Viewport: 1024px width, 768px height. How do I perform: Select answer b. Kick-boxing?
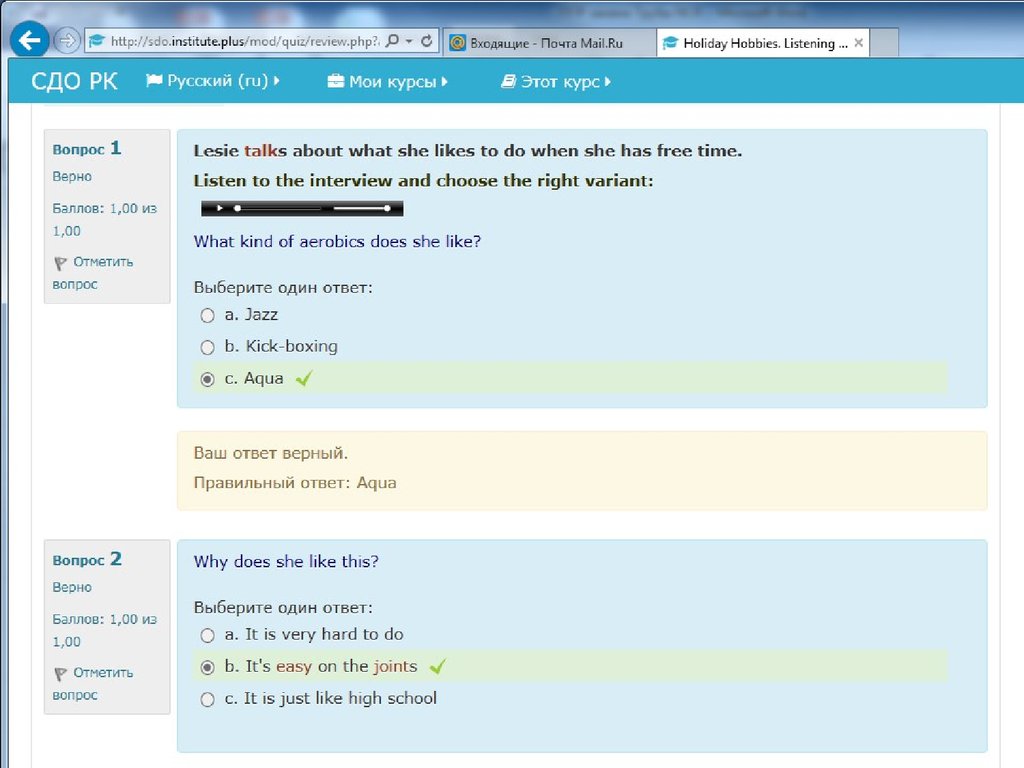(208, 347)
